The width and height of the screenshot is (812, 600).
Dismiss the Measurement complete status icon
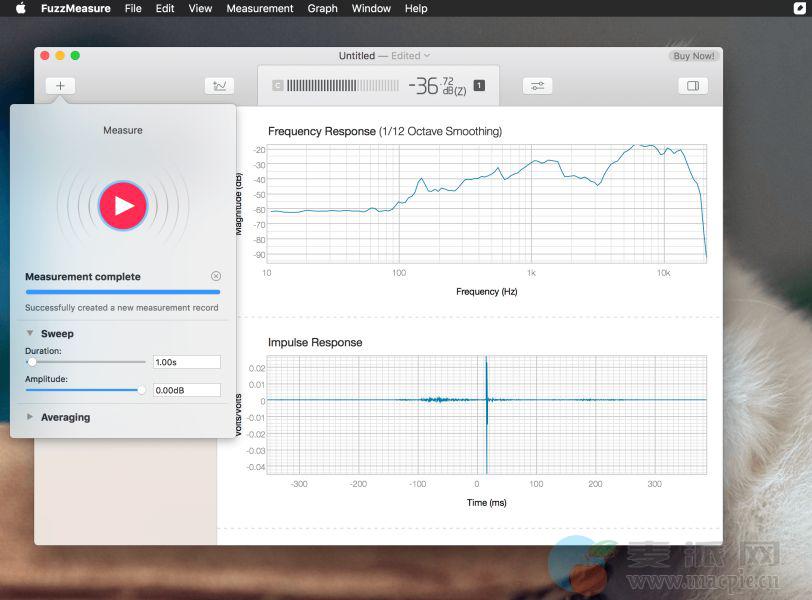[216, 276]
